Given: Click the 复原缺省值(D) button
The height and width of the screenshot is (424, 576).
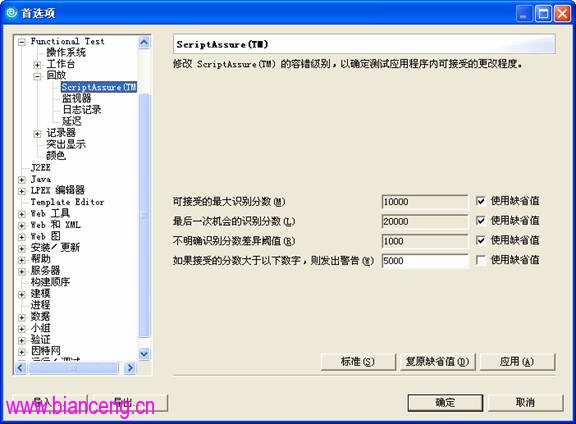Looking at the screenshot, I should 438,362.
